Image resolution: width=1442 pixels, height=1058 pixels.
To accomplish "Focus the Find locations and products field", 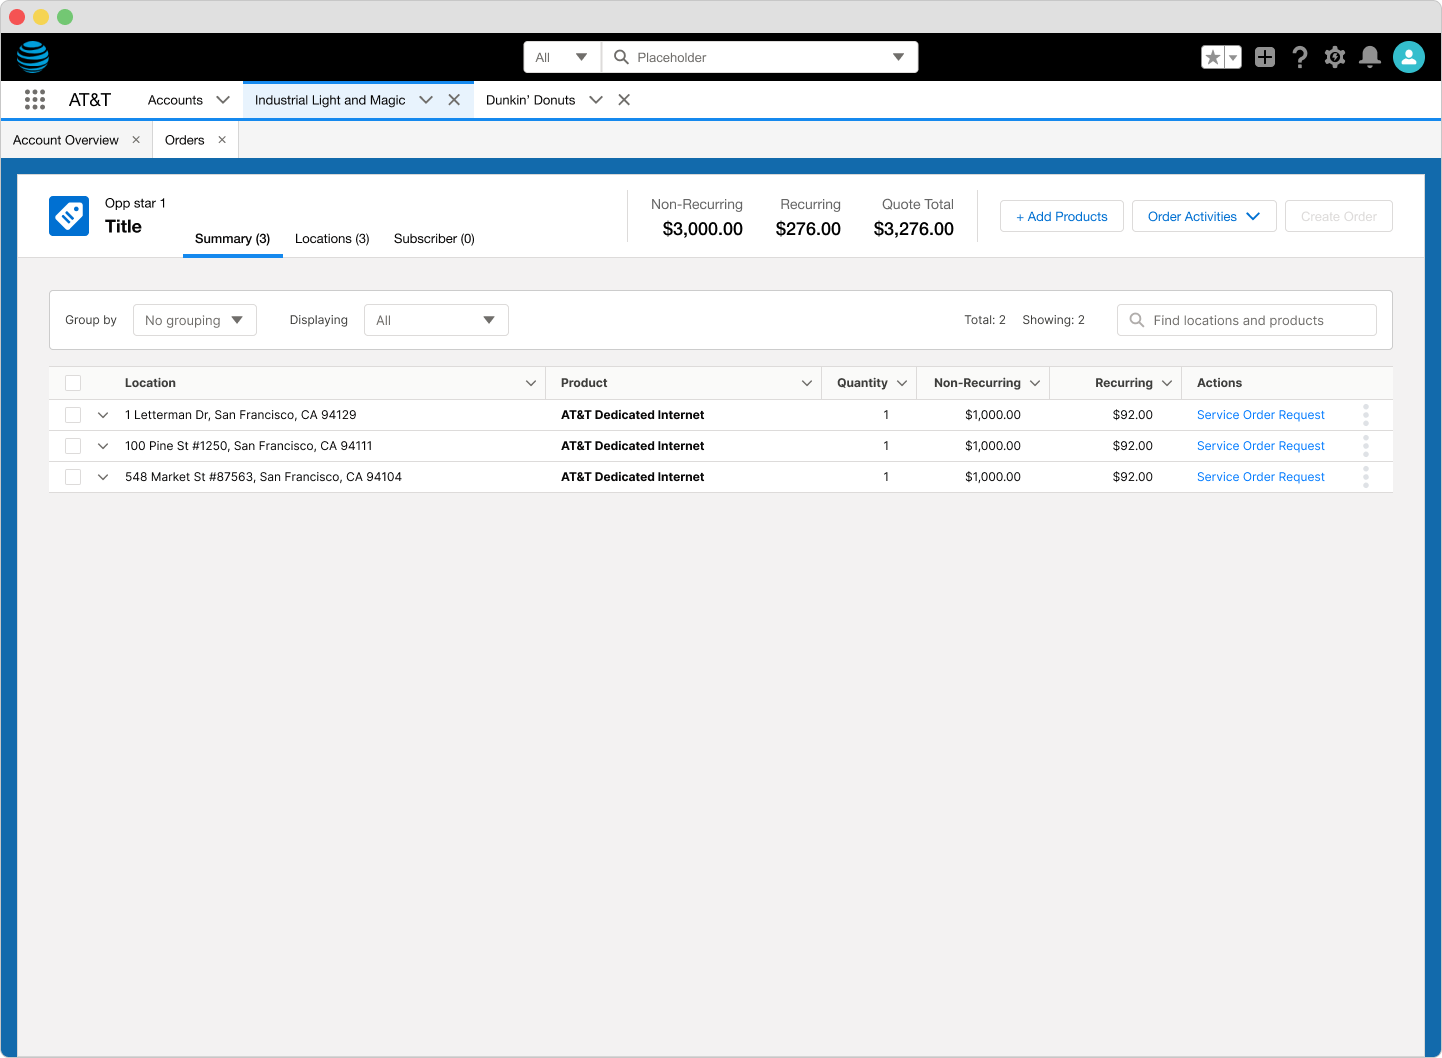I will tap(1247, 320).
